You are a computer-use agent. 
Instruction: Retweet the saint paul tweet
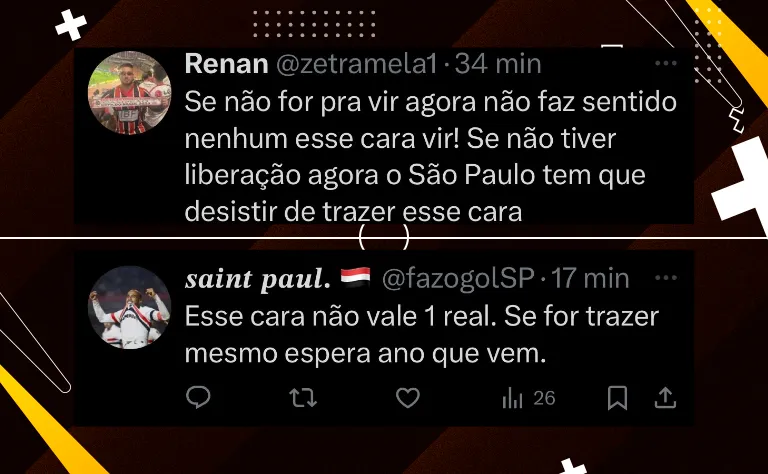click(303, 398)
